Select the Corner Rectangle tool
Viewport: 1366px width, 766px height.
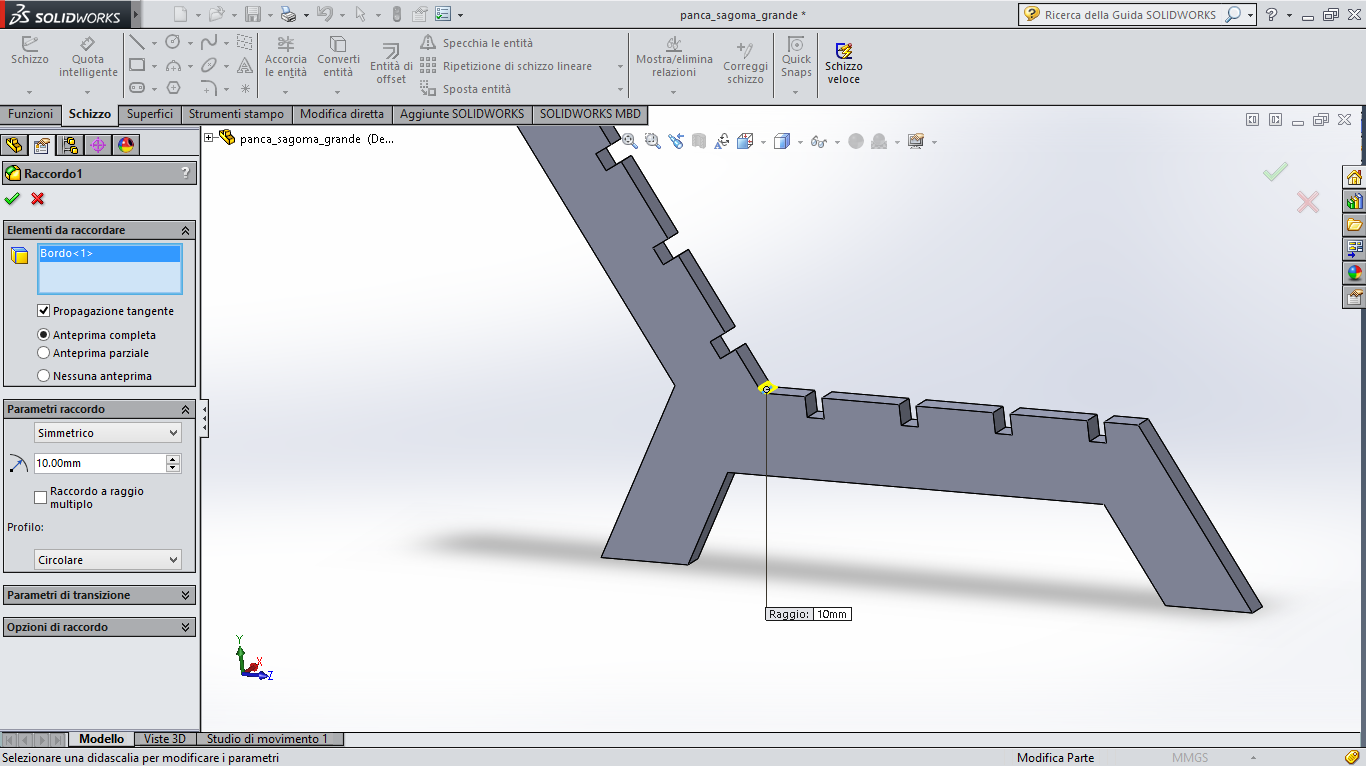(x=137, y=65)
